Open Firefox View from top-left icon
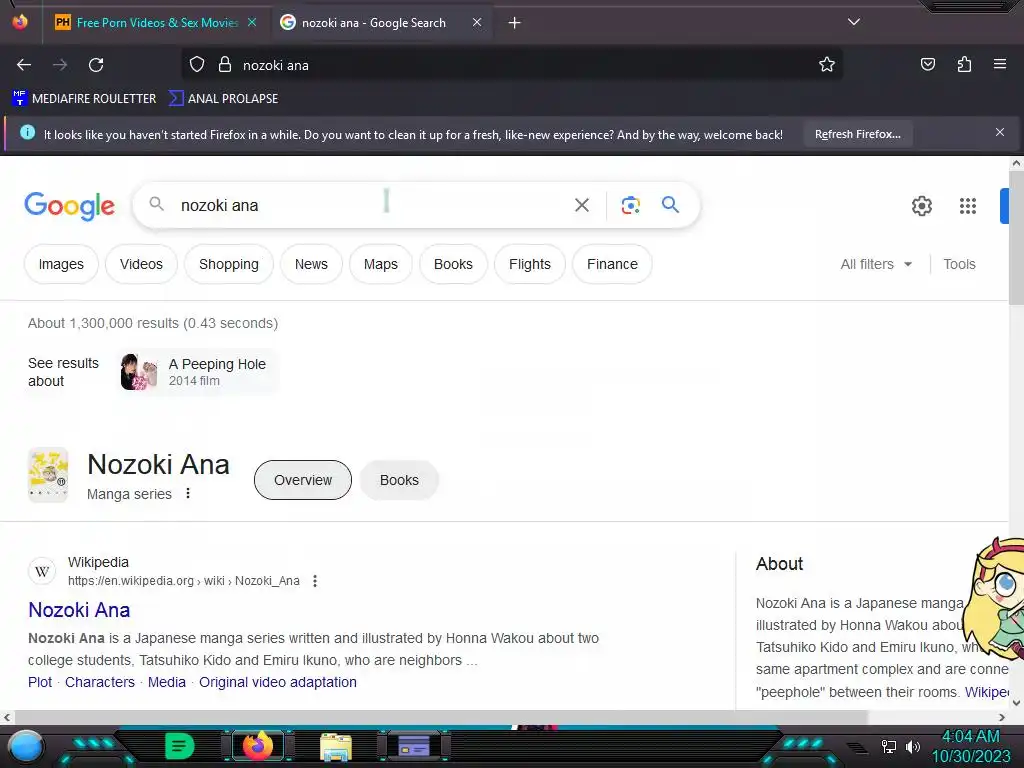1024x768 pixels. pyautogui.click(x=20, y=22)
